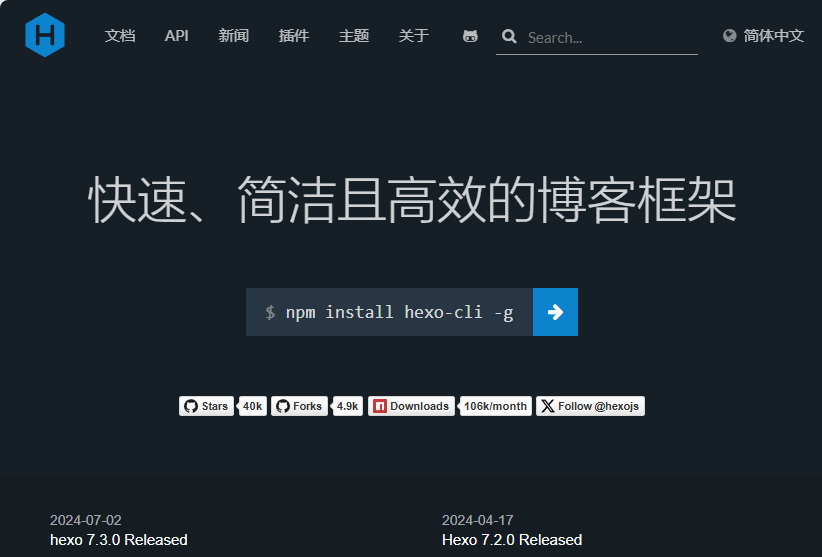Open Hexo 7.2.0 Released news
The width and height of the screenshot is (822, 557).
(x=512, y=540)
